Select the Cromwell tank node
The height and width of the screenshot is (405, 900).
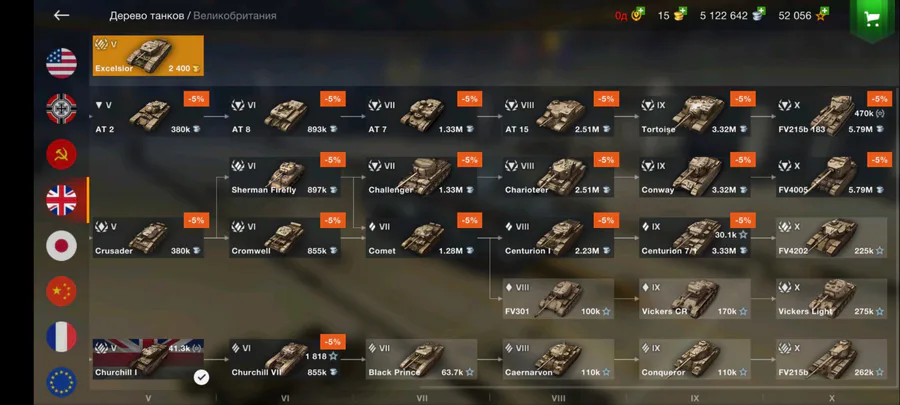click(285, 237)
